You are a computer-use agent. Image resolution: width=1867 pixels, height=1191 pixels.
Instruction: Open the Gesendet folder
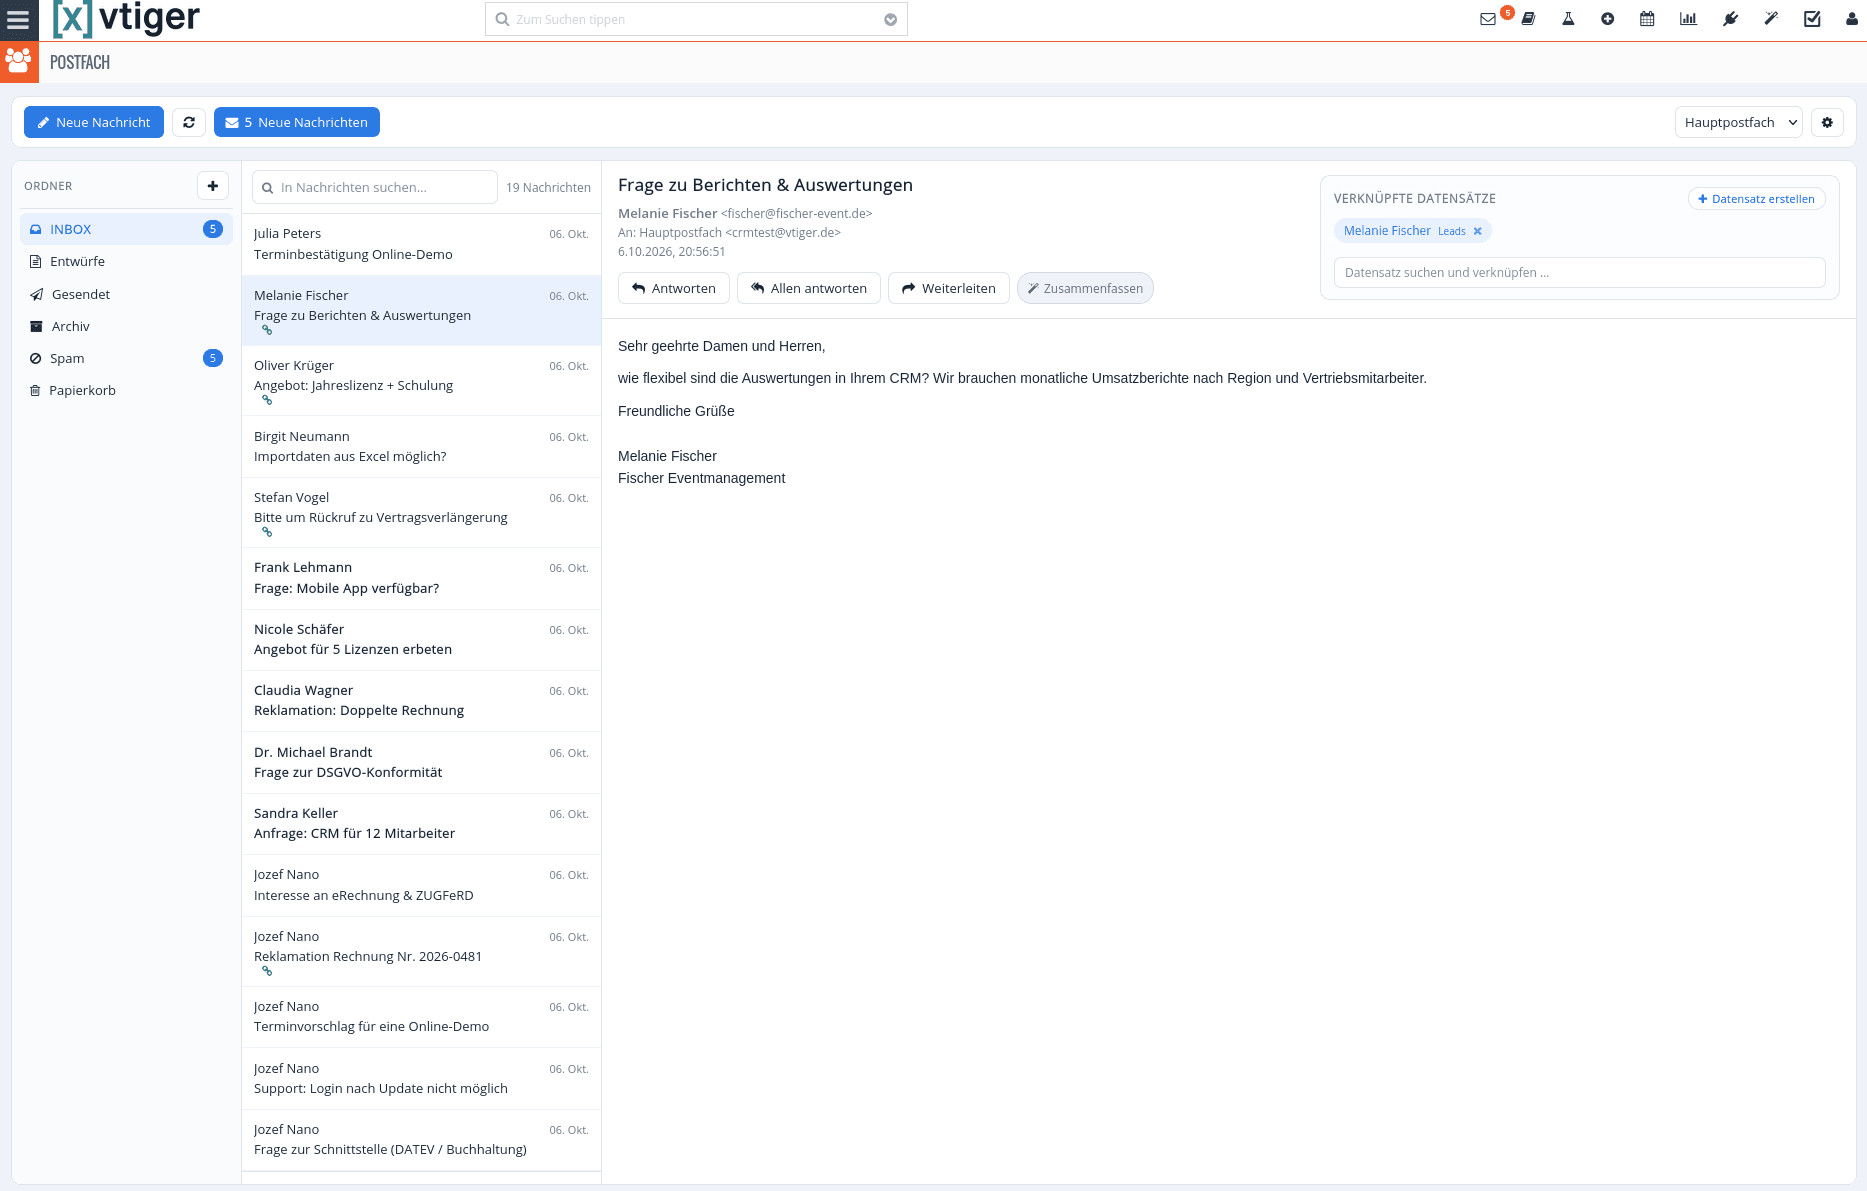[126, 294]
